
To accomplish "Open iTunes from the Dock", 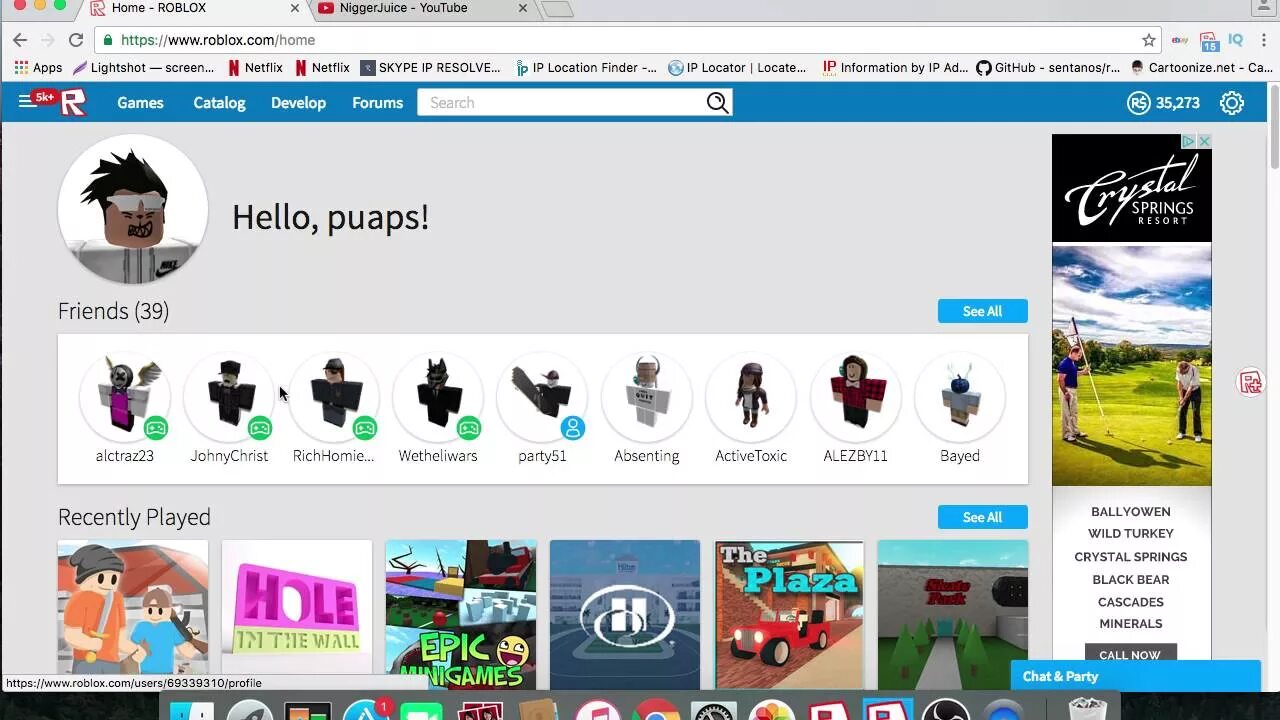I will (x=597, y=709).
